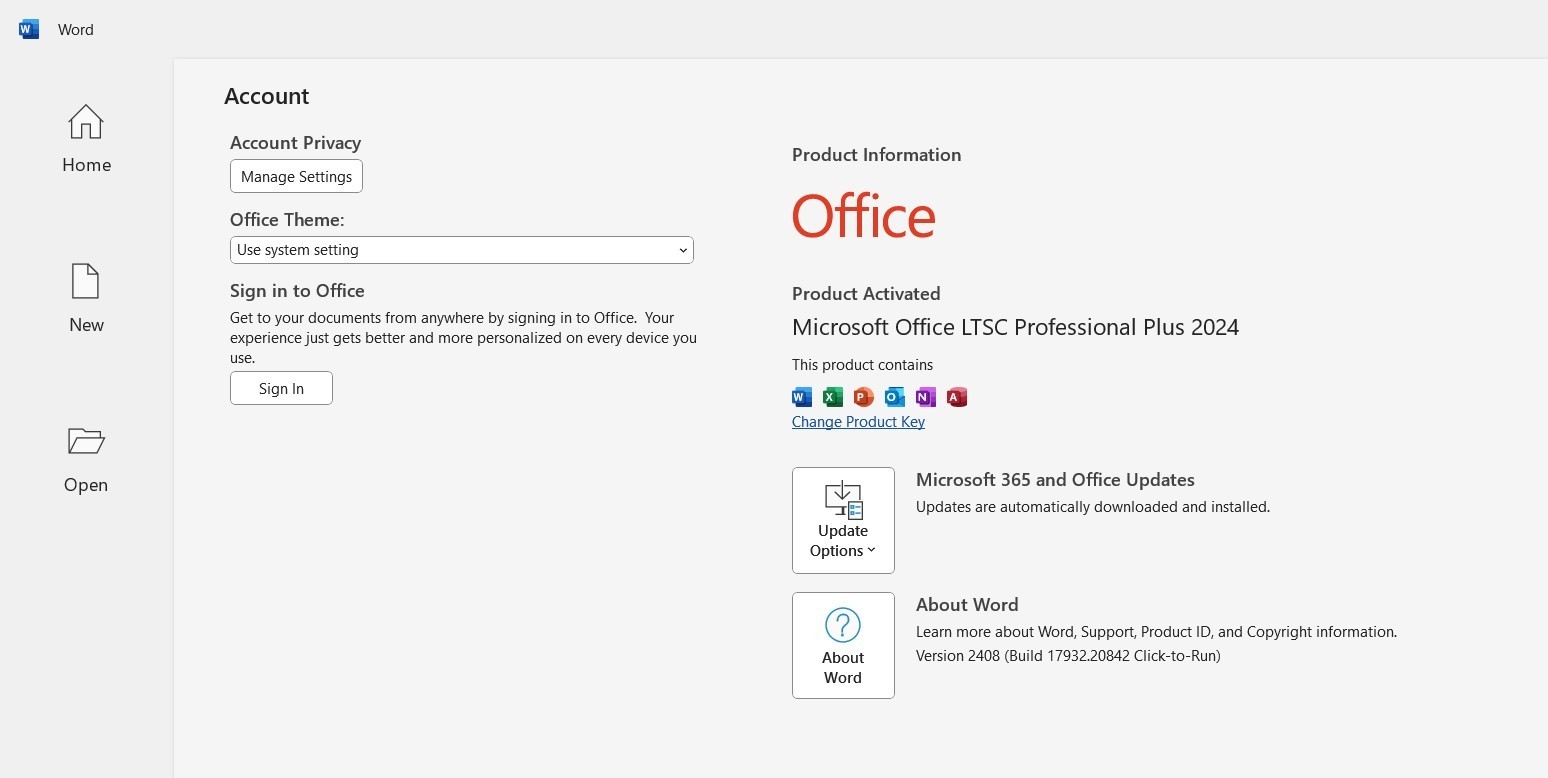Open the New document page icon

coord(86,281)
